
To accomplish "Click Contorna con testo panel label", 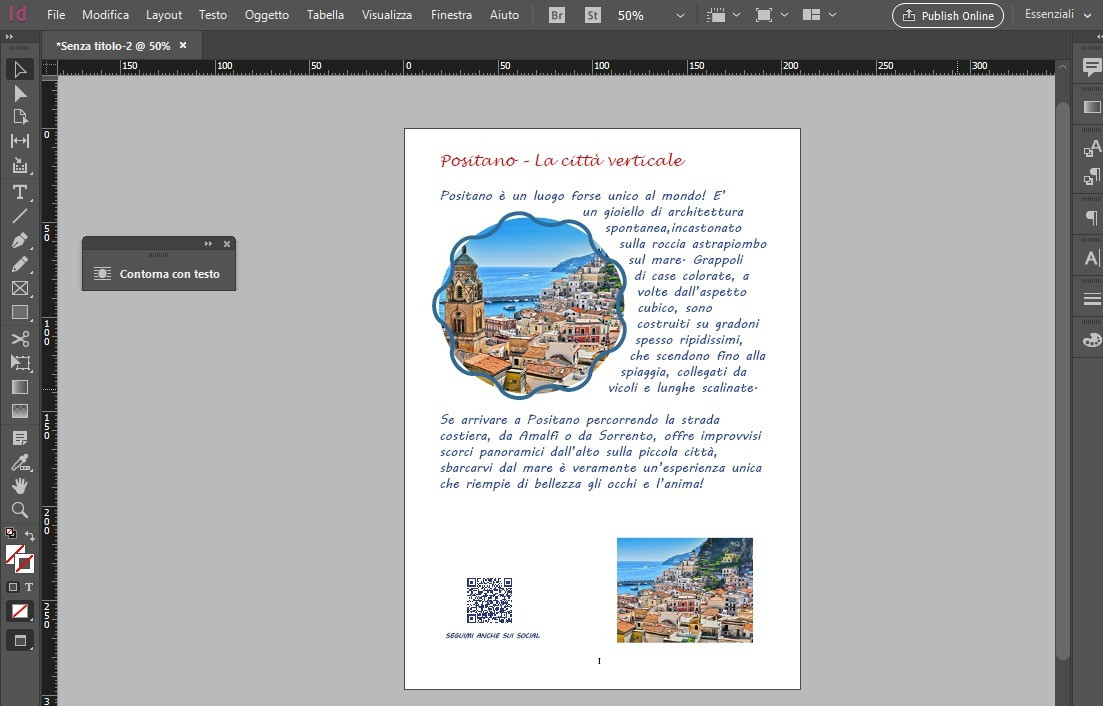I will coord(170,274).
